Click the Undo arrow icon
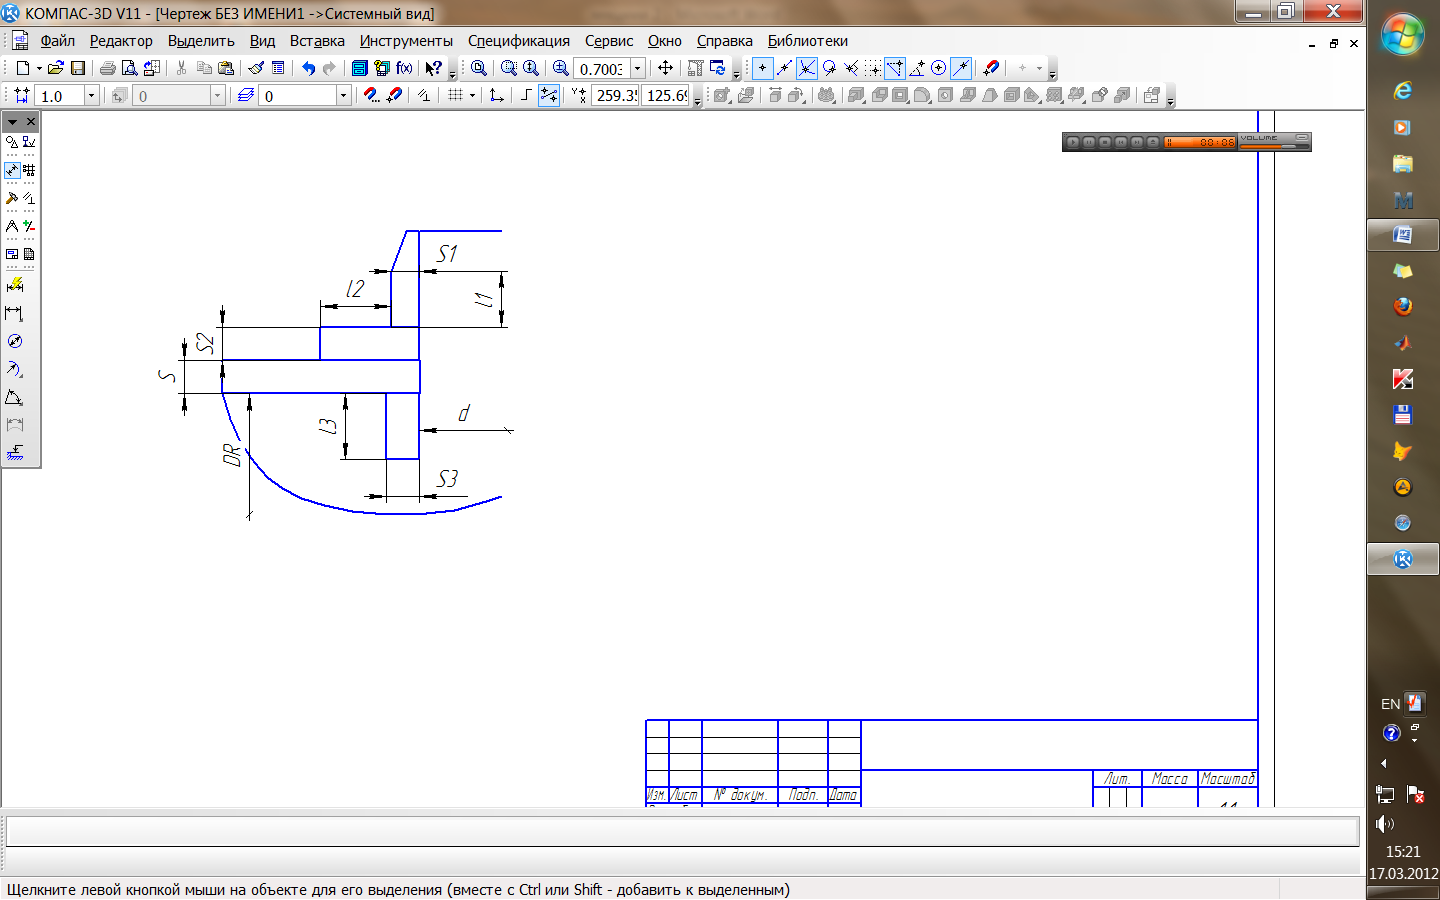The height and width of the screenshot is (900, 1440). pyautogui.click(x=308, y=68)
